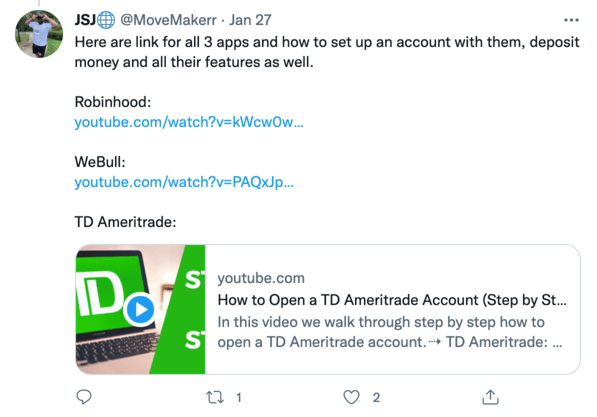Click the JSJ profile avatar photo
The width and height of the screenshot is (597, 417).
38,34
